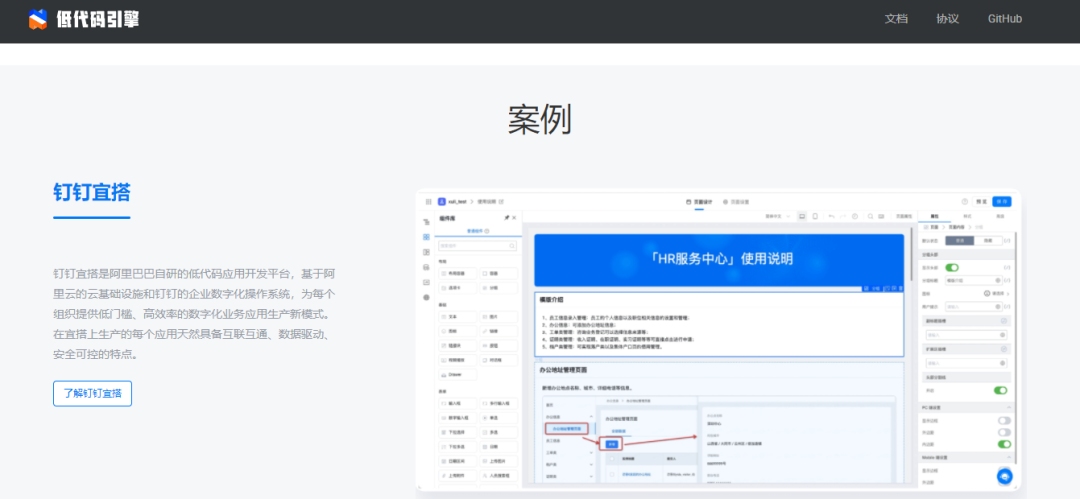Click the 预览 button in the editor

pyautogui.click(x=981, y=201)
